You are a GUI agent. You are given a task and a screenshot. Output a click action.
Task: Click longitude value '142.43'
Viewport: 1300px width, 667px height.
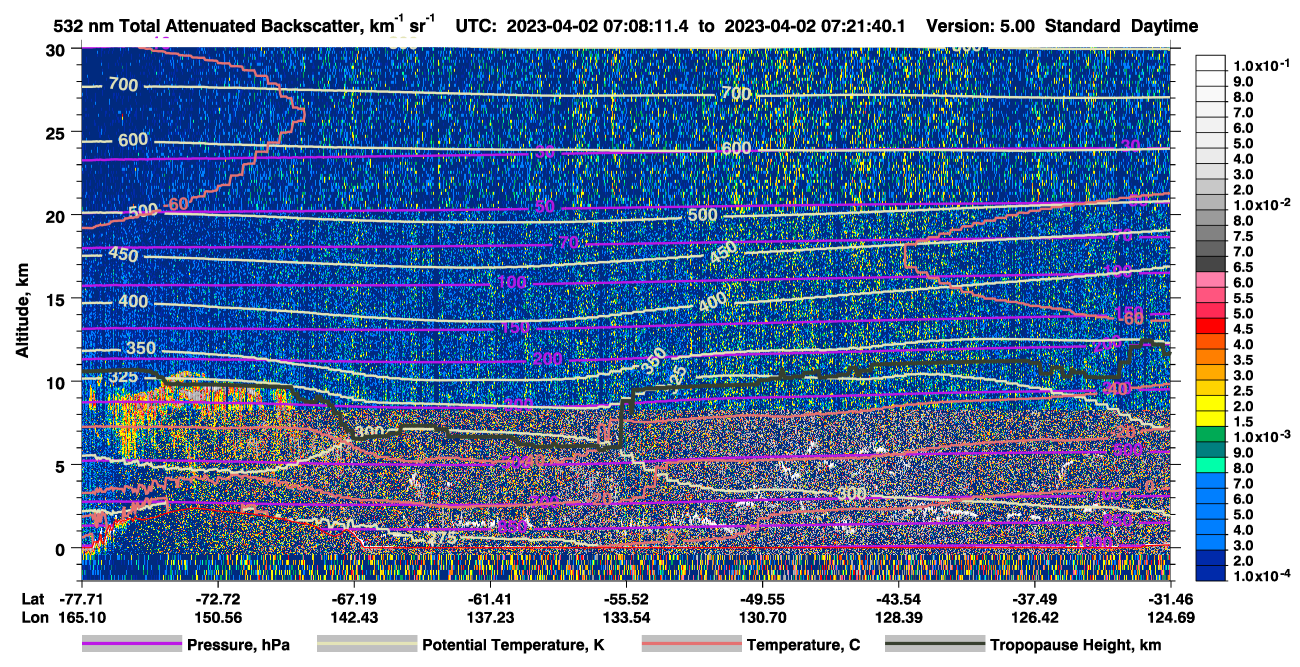[353, 617]
